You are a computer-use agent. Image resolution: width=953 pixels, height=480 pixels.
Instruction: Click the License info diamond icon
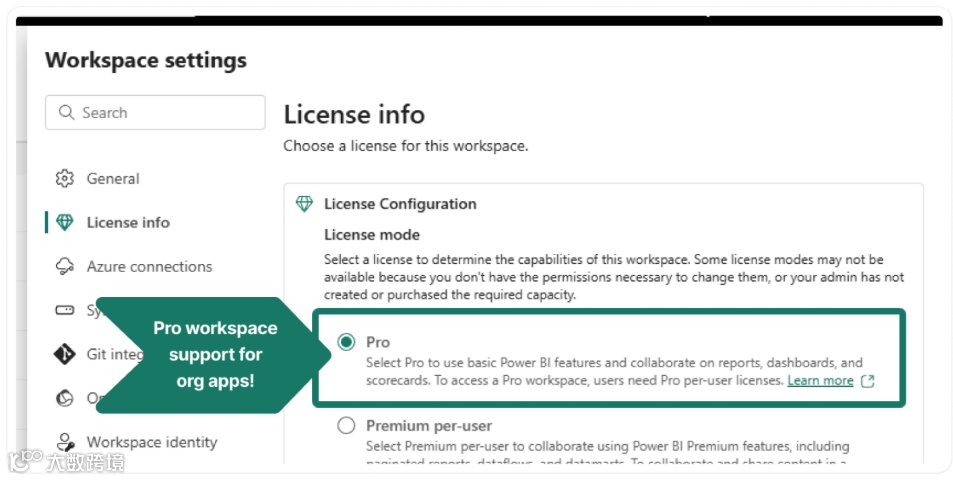64,222
